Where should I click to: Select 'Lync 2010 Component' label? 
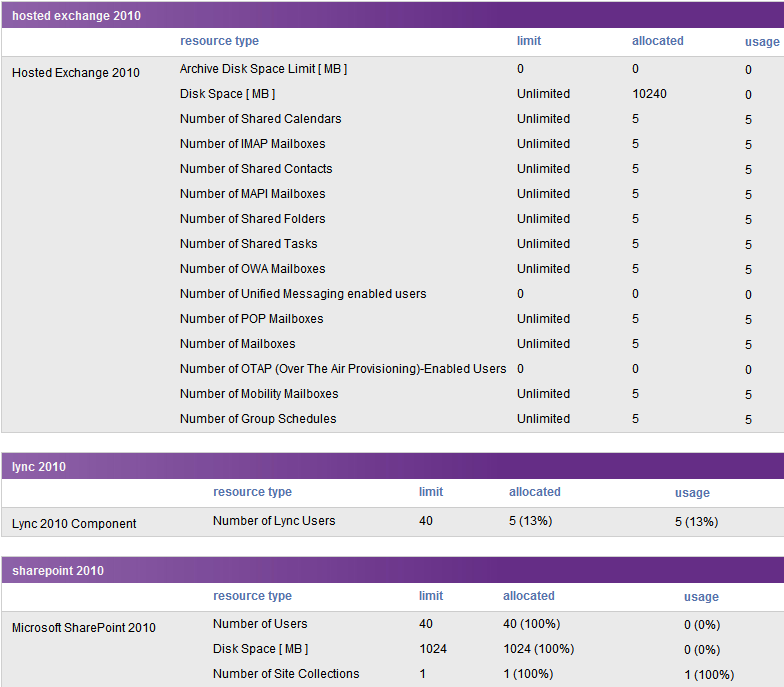pyautogui.click(x=74, y=524)
